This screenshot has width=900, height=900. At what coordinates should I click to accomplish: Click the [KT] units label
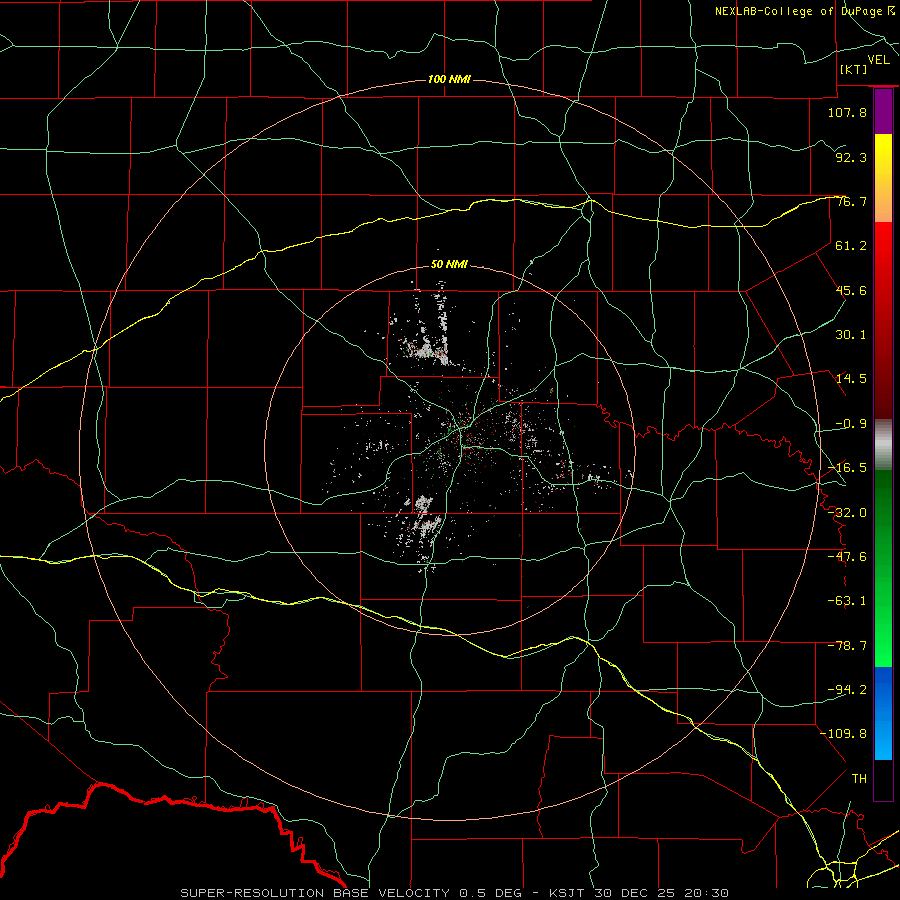854,69
